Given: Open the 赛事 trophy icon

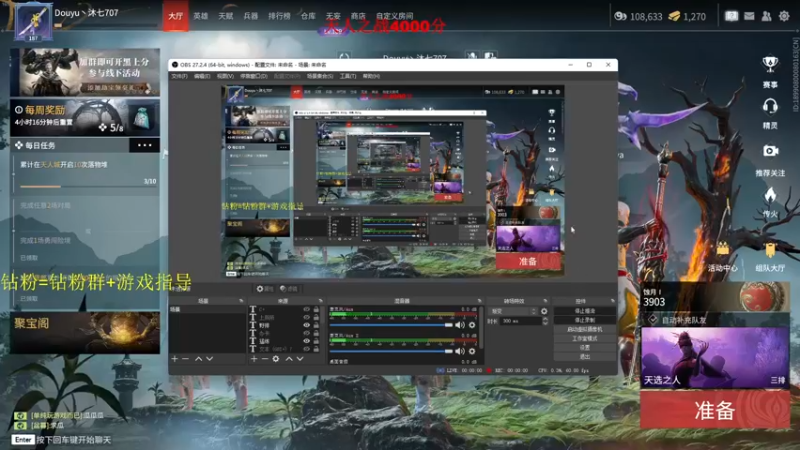Looking at the screenshot, I should click(x=770, y=64).
